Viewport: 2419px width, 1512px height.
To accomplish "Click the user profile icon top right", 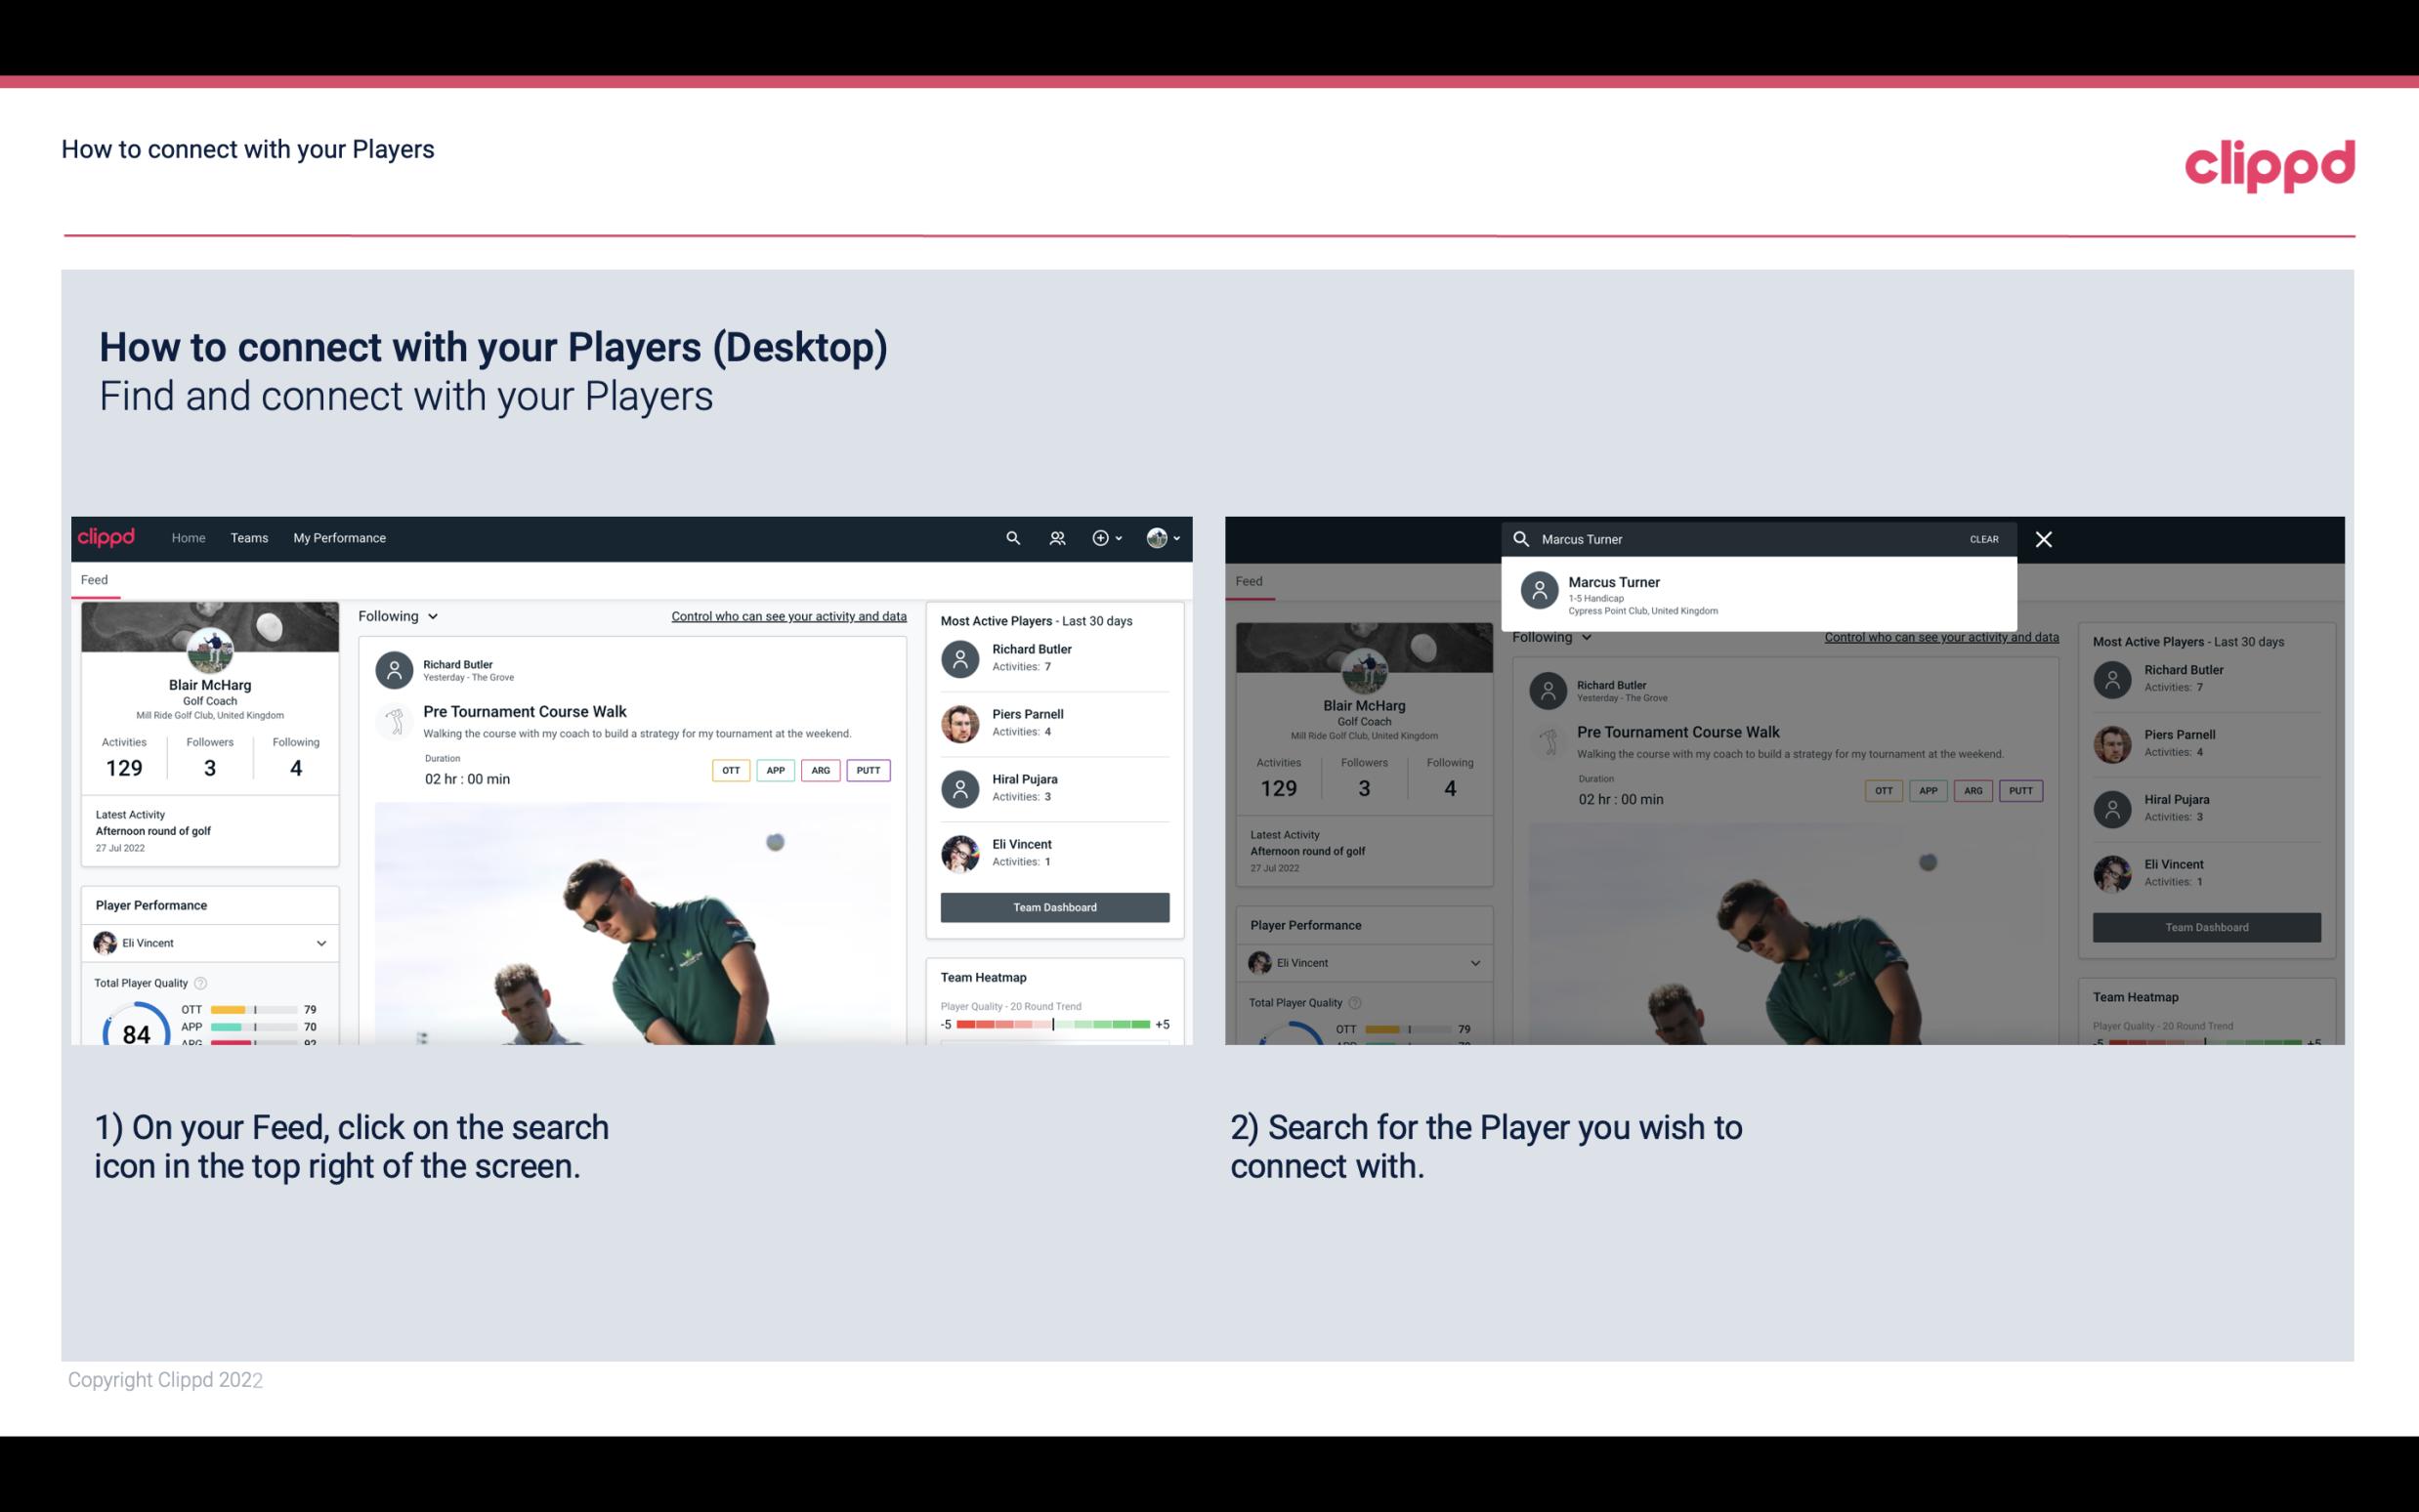I will (1157, 536).
